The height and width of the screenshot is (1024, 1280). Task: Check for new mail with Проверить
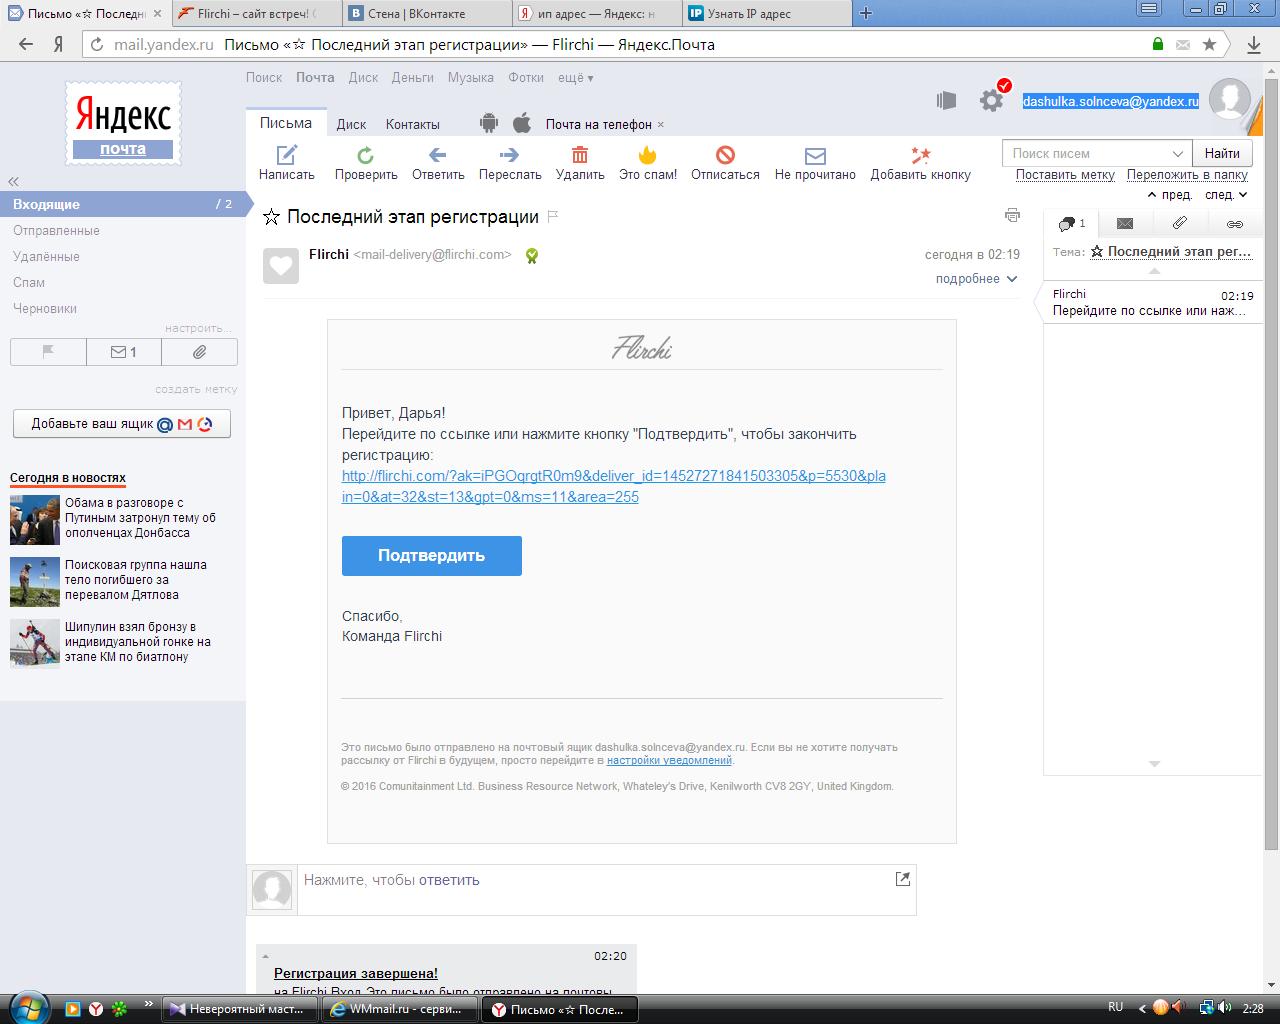(x=366, y=163)
